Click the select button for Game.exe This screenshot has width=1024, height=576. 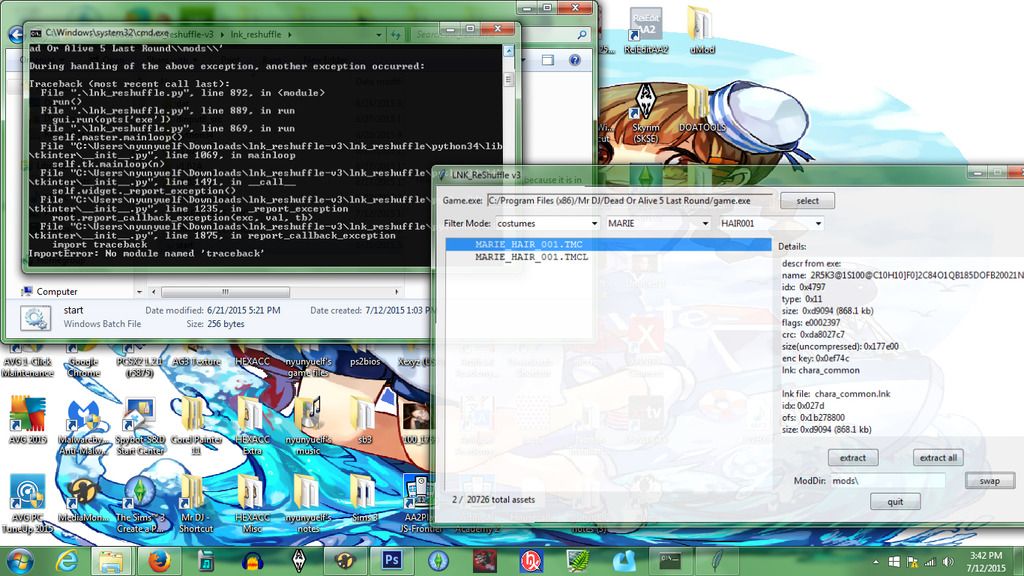[807, 200]
